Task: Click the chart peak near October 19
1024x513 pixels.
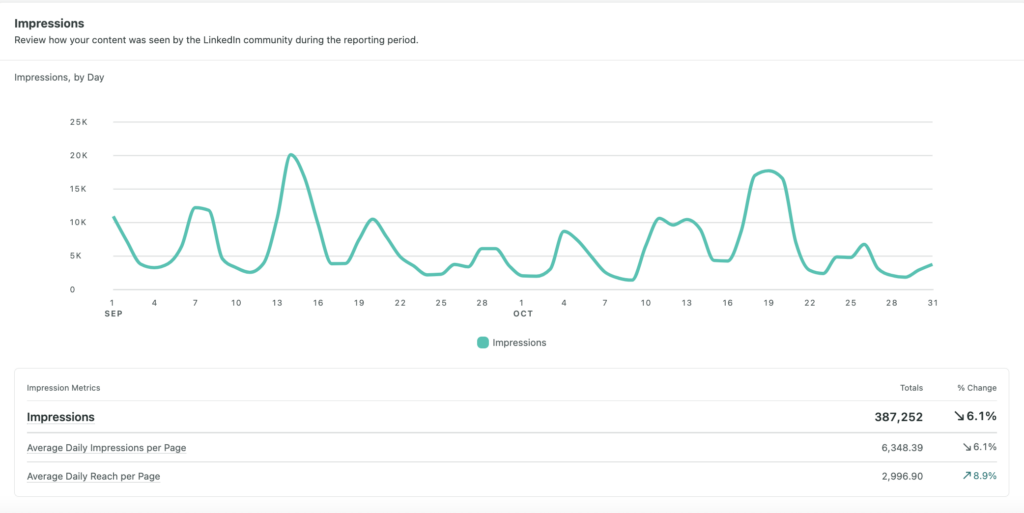Action: (x=767, y=171)
